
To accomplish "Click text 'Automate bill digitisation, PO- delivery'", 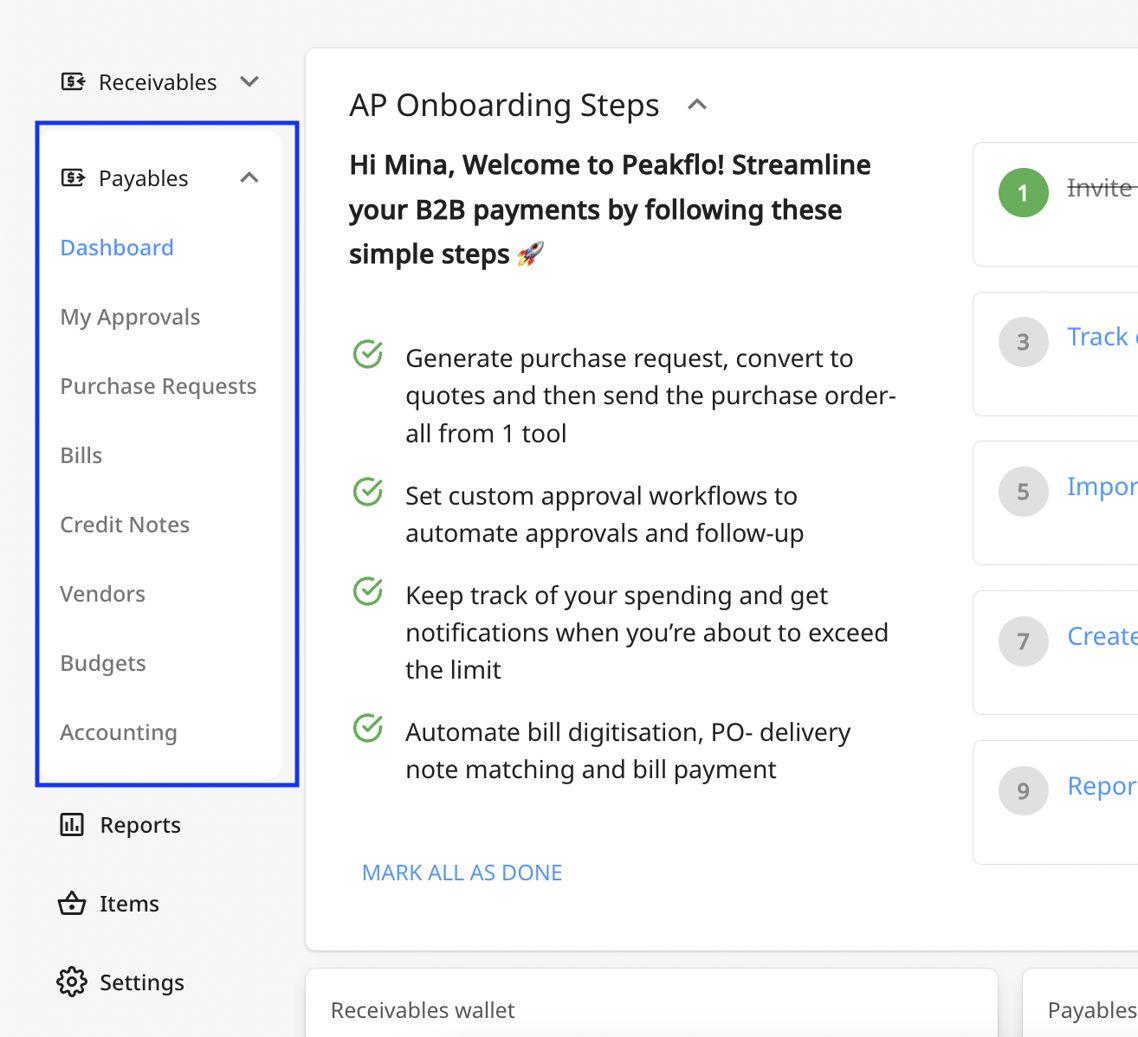I will [x=628, y=732].
